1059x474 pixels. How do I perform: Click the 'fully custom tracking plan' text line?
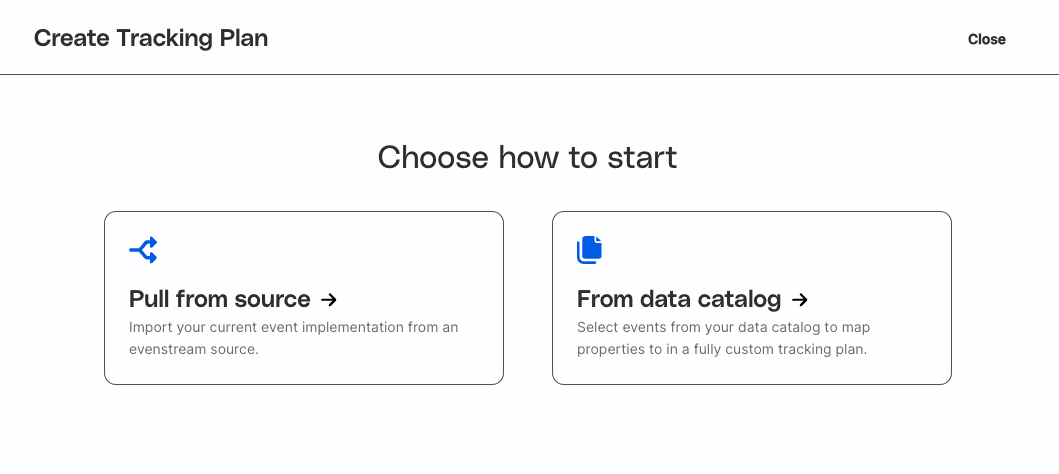(723, 350)
